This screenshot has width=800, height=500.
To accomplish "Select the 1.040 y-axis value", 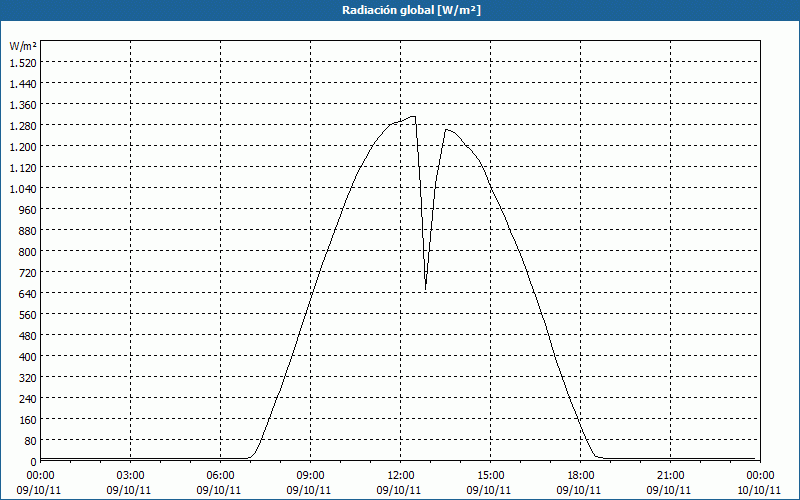I will (x=23, y=188).
